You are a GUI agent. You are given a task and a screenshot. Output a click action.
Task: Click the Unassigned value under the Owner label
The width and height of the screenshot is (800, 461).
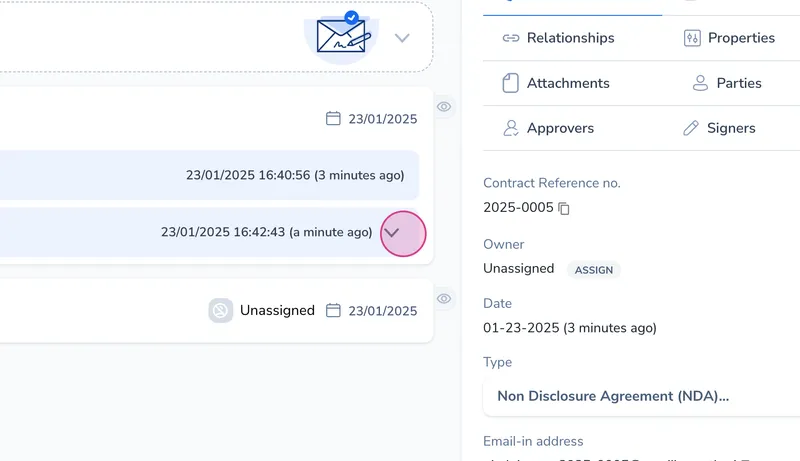pyautogui.click(x=518, y=268)
